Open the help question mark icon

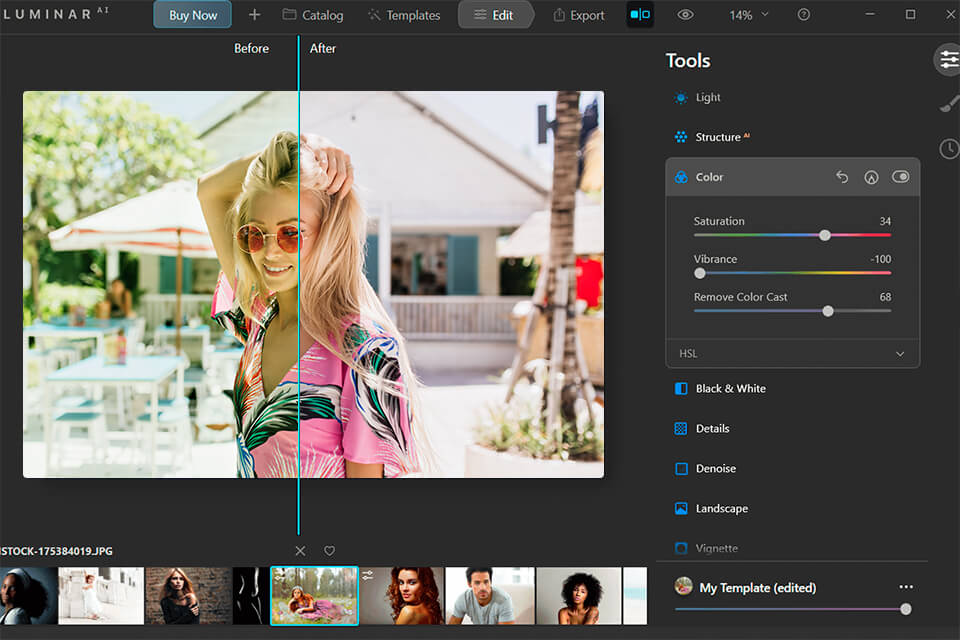(803, 15)
